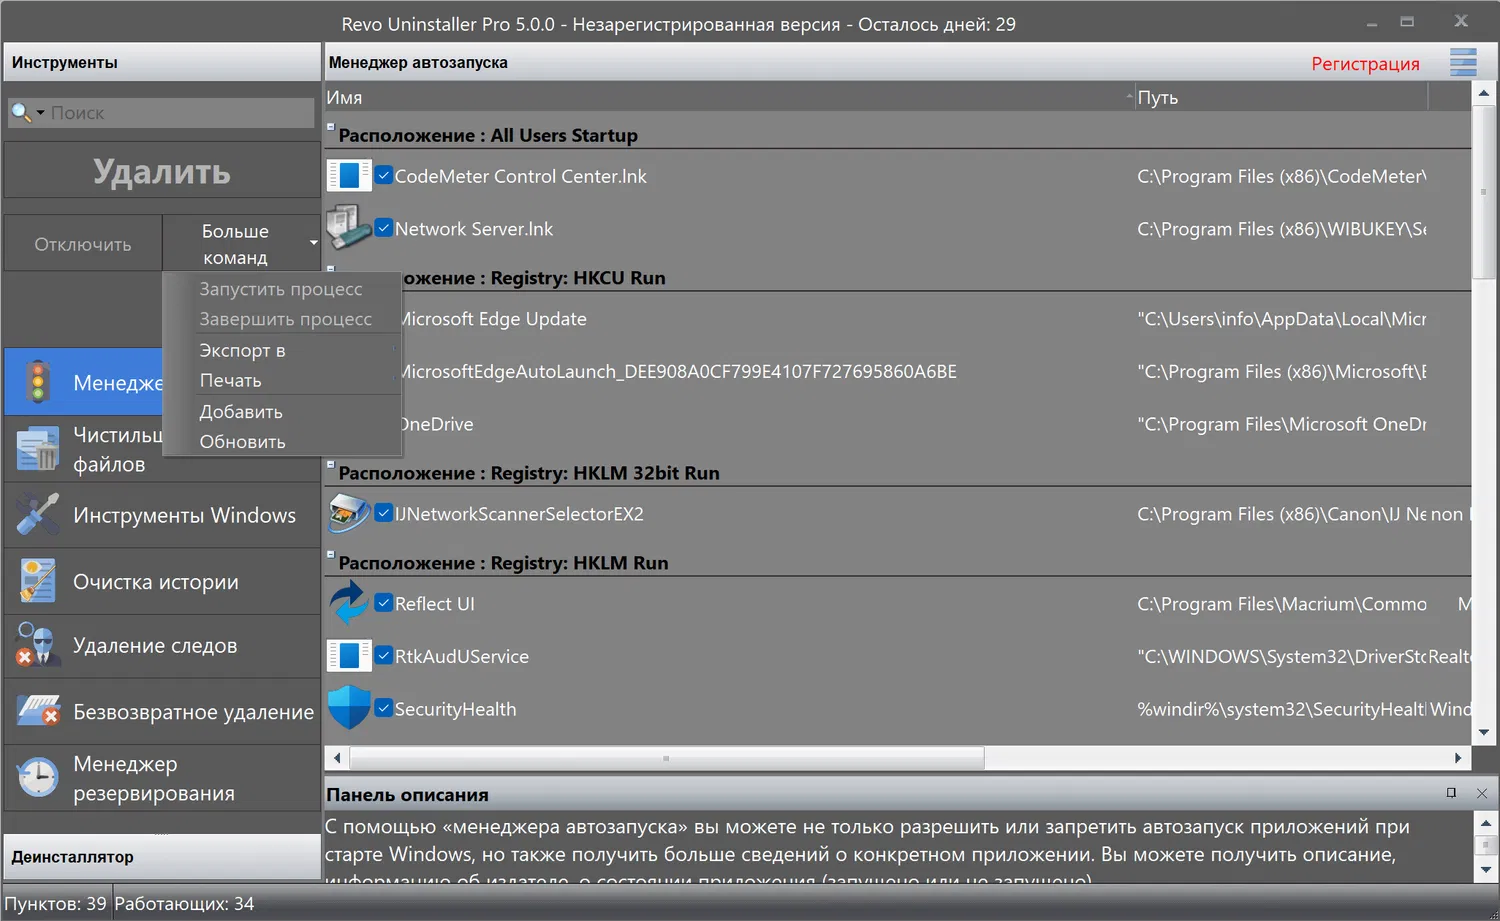Click the Reflect UI blue arrows icon
This screenshot has height=921, width=1500.
pos(349,603)
